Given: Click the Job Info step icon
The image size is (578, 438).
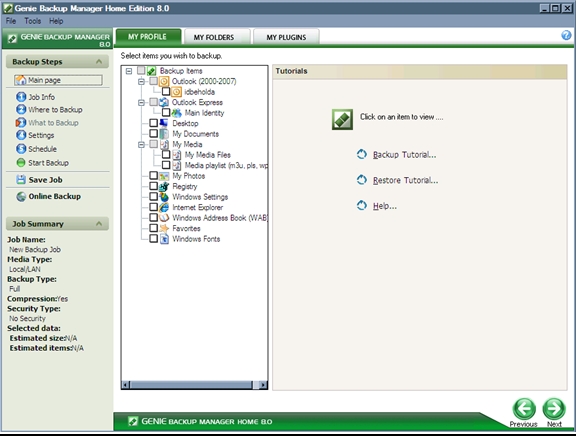Looking at the screenshot, I should tap(21, 97).
